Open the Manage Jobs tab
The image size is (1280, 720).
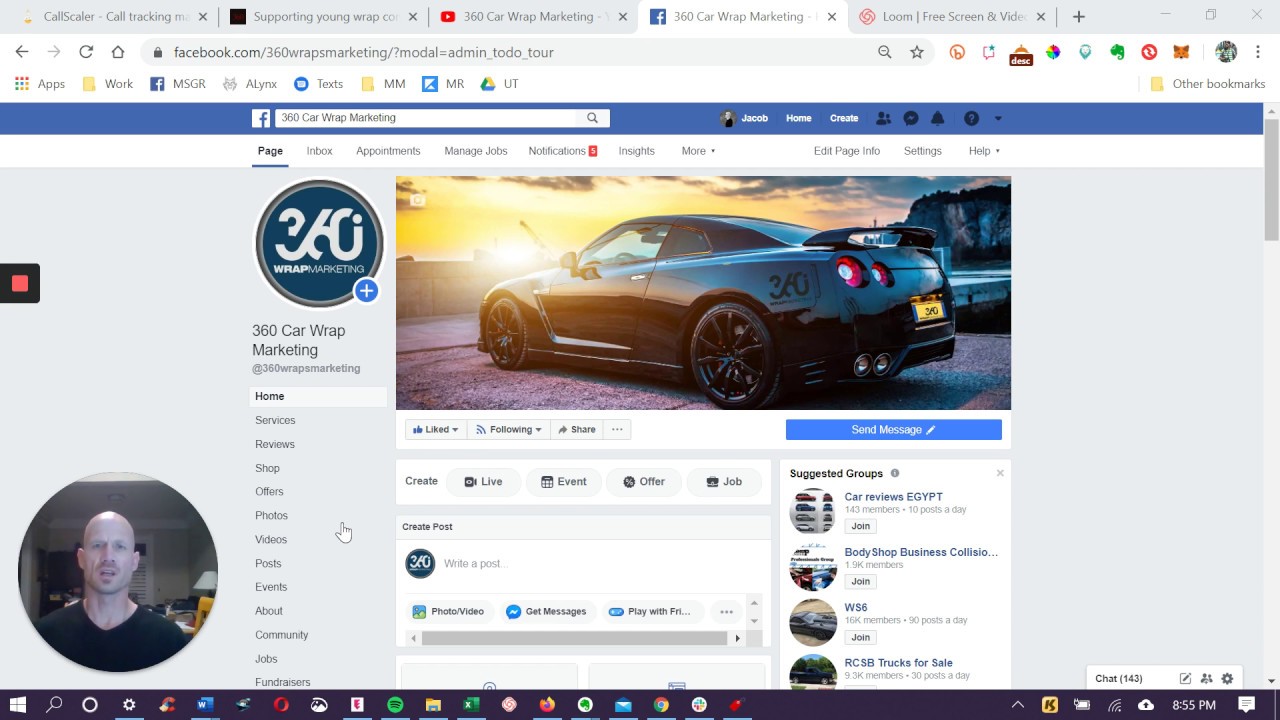pyautogui.click(x=476, y=151)
